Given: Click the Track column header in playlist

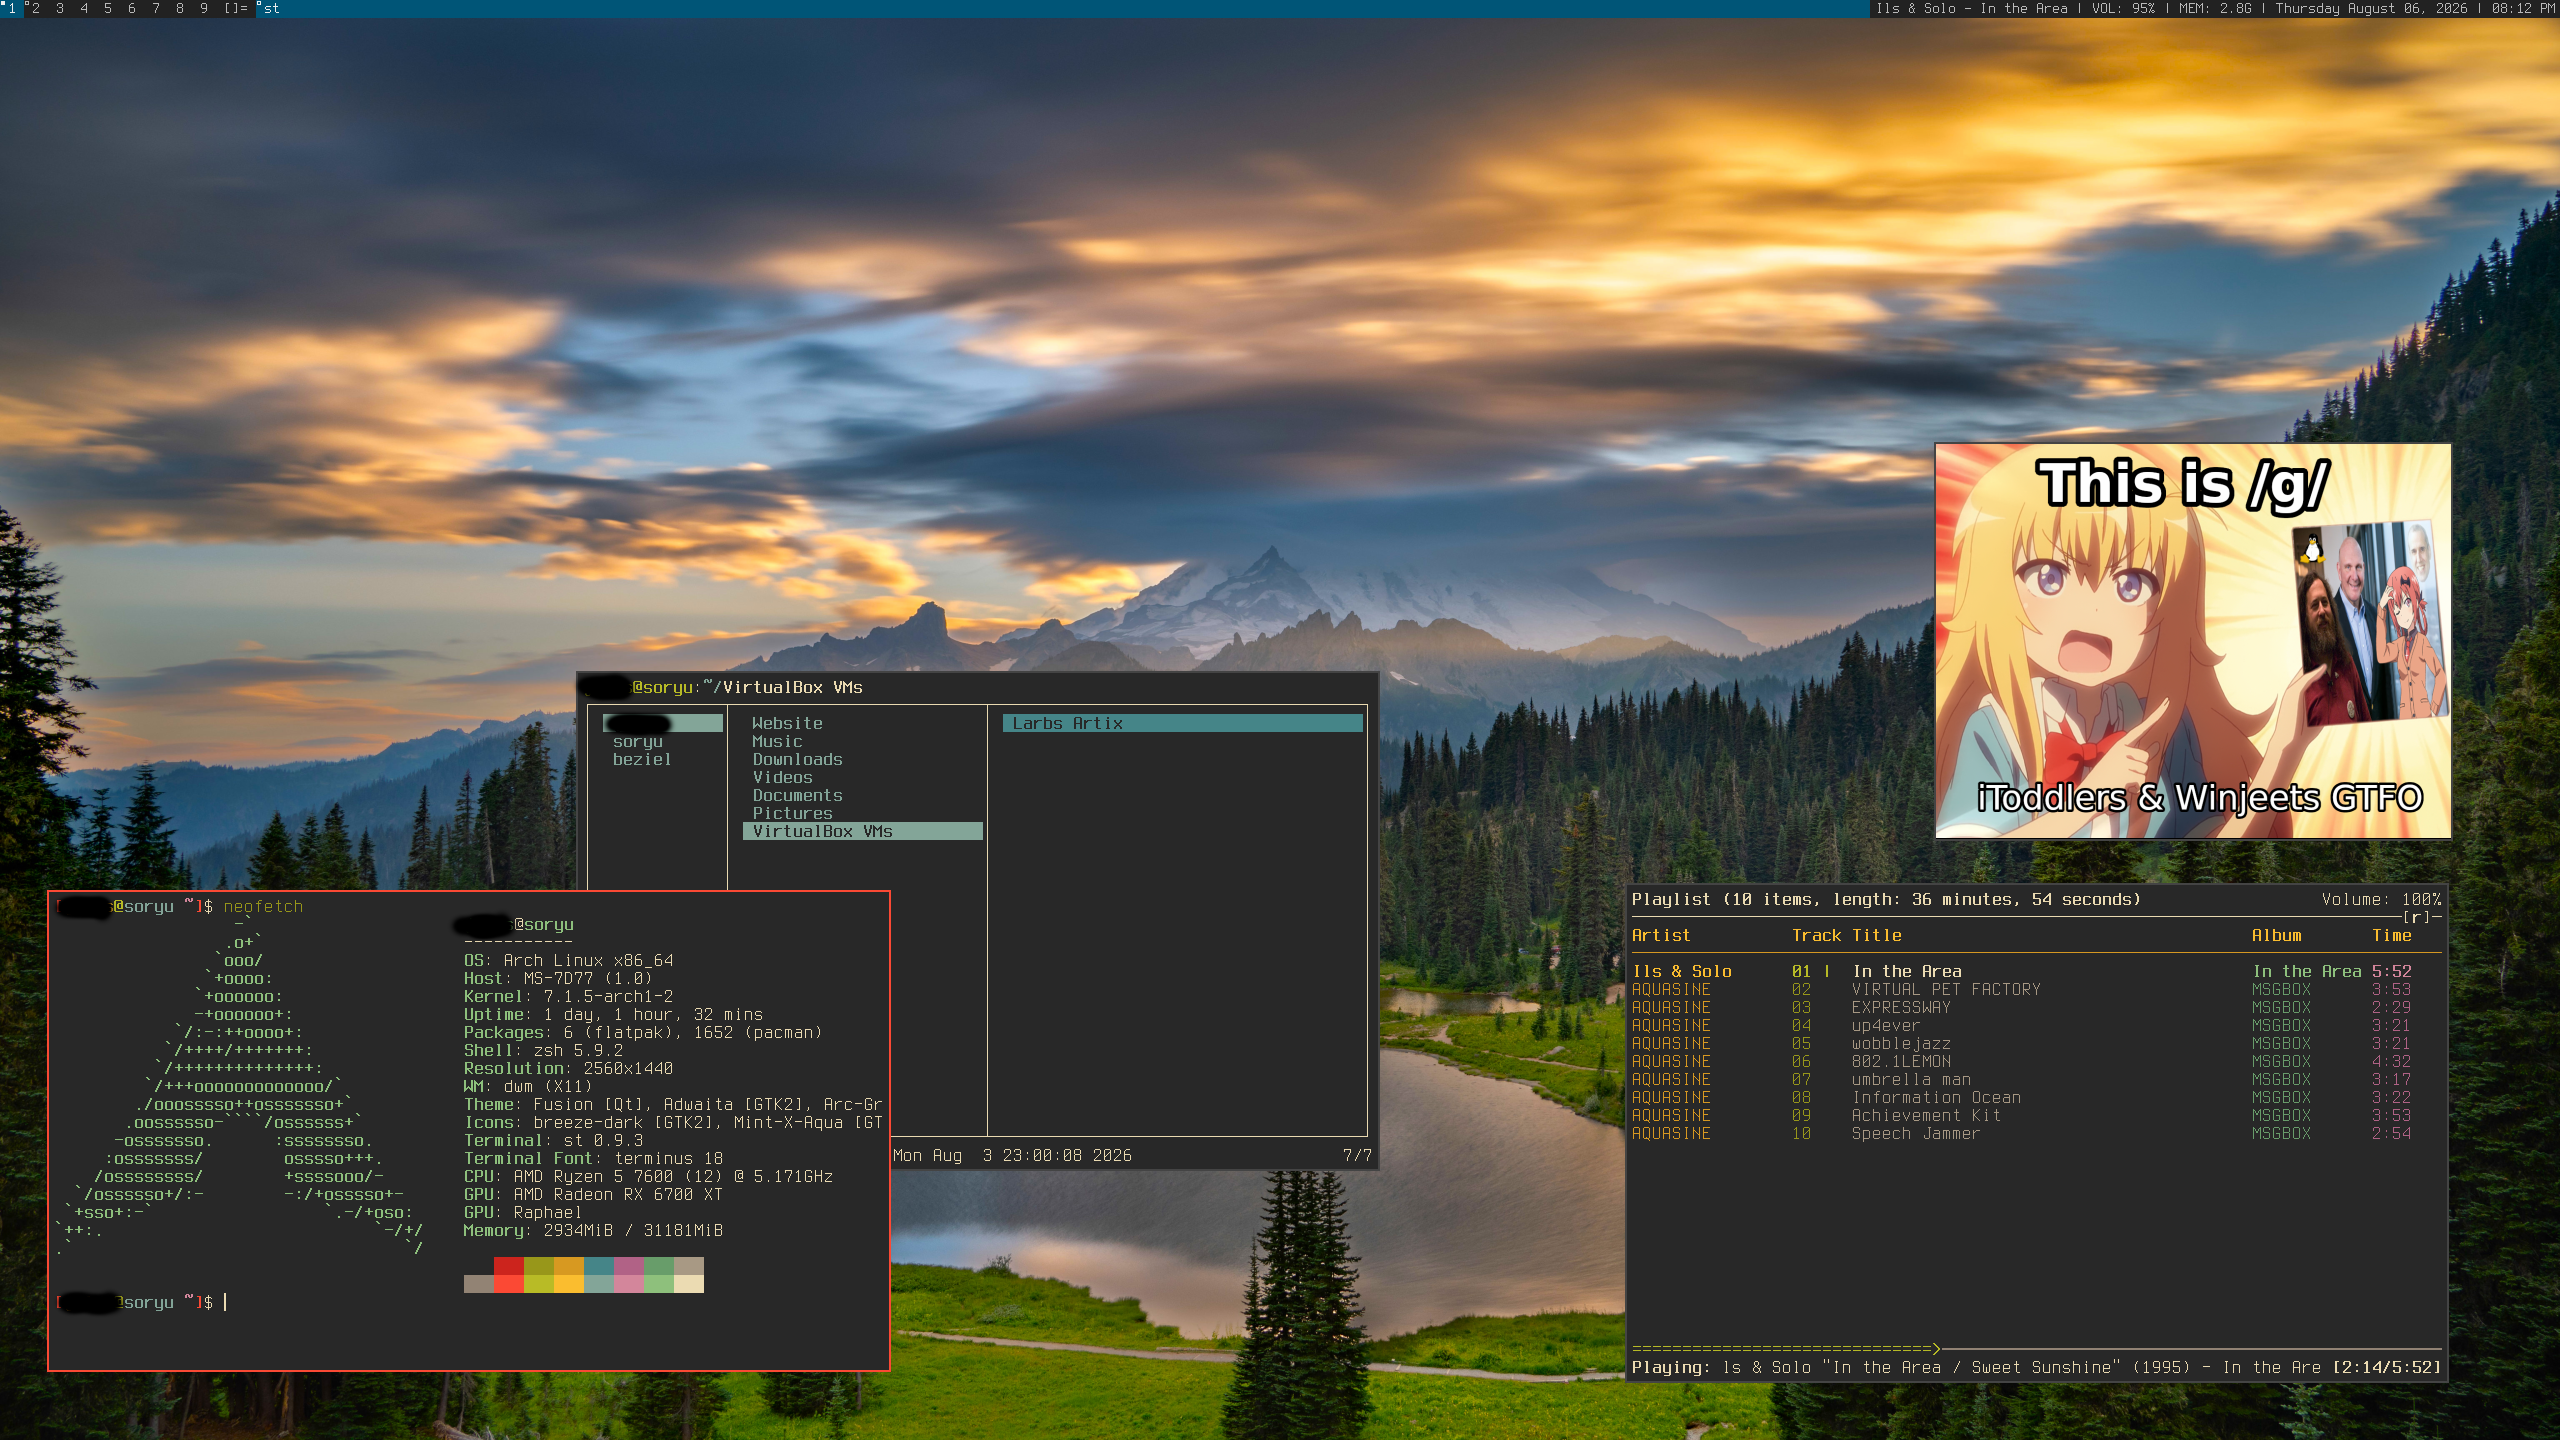Looking at the screenshot, I should point(1816,935).
